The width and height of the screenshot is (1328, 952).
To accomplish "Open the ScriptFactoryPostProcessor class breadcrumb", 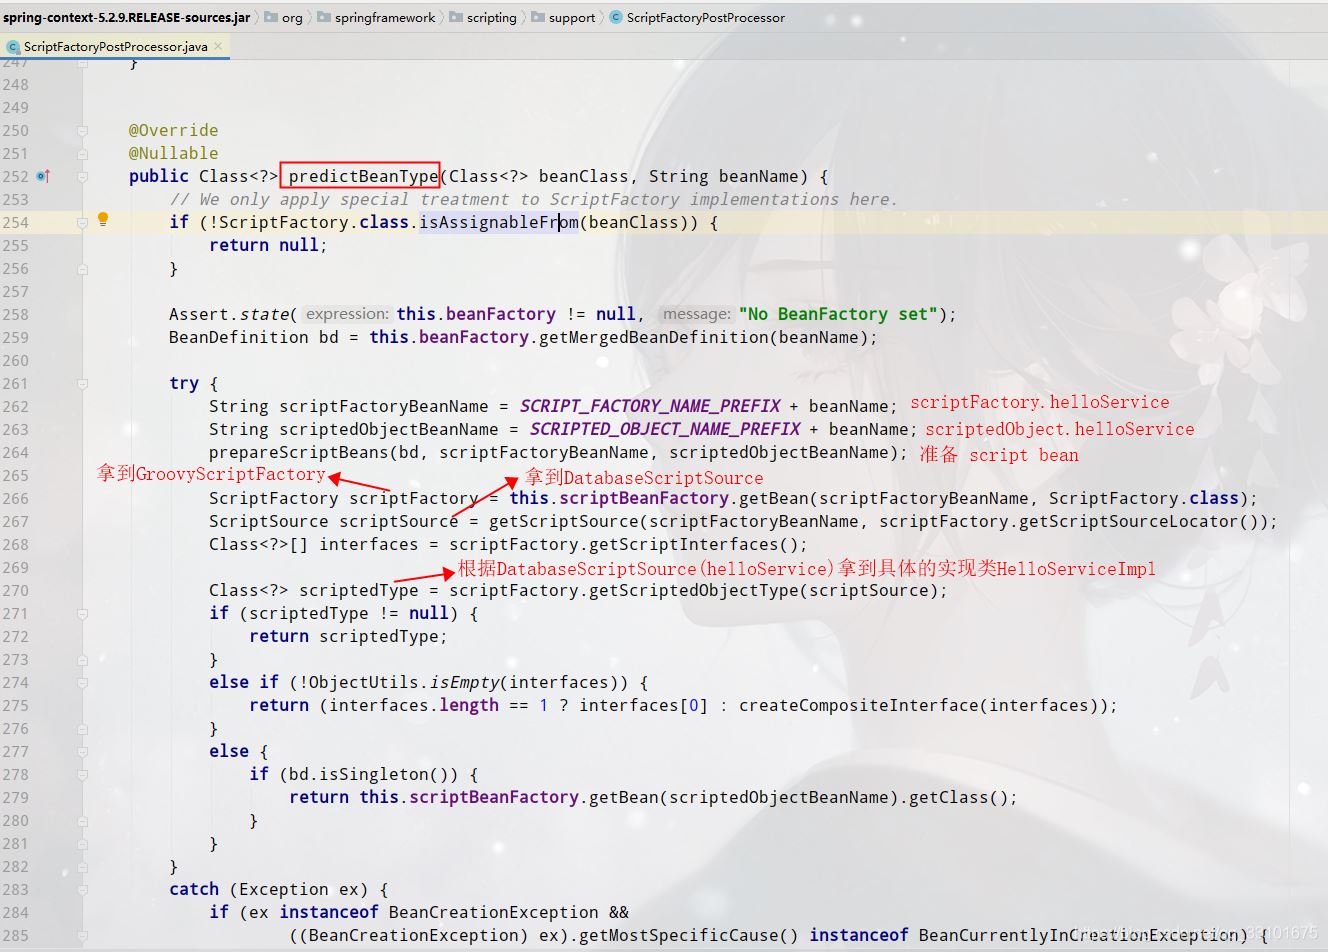I will (706, 17).
